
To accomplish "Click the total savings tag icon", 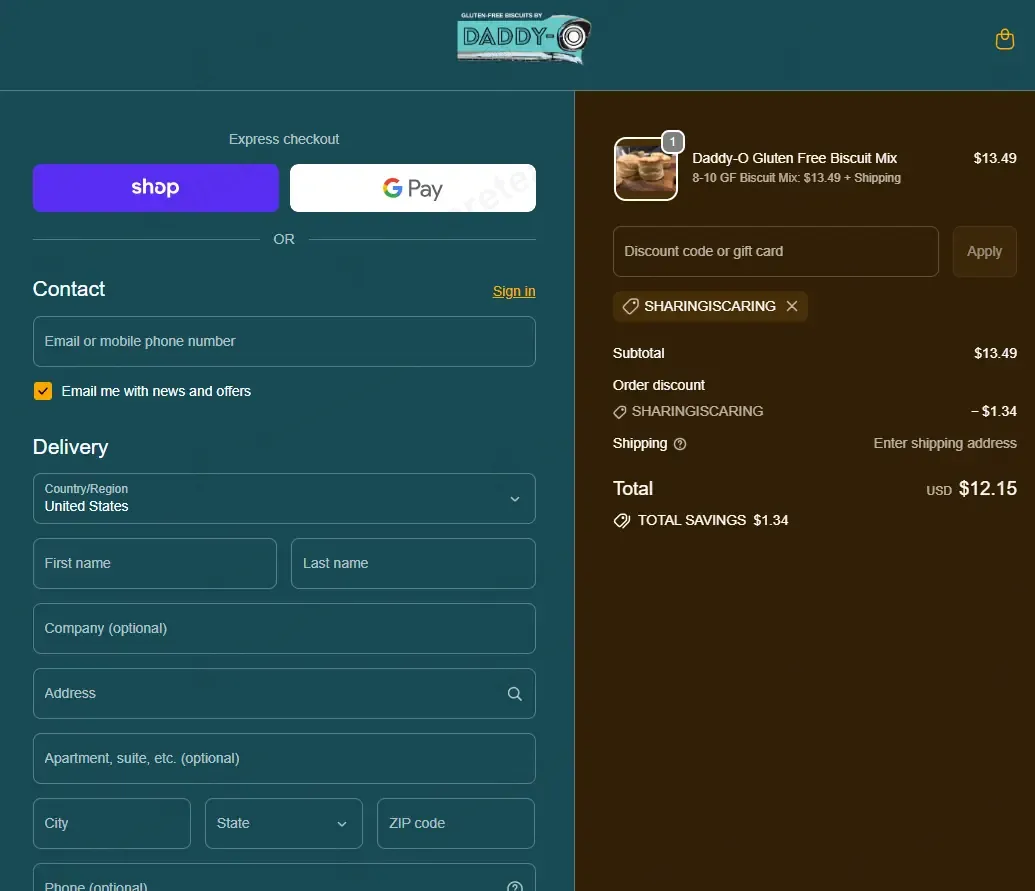I will [x=622, y=521].
